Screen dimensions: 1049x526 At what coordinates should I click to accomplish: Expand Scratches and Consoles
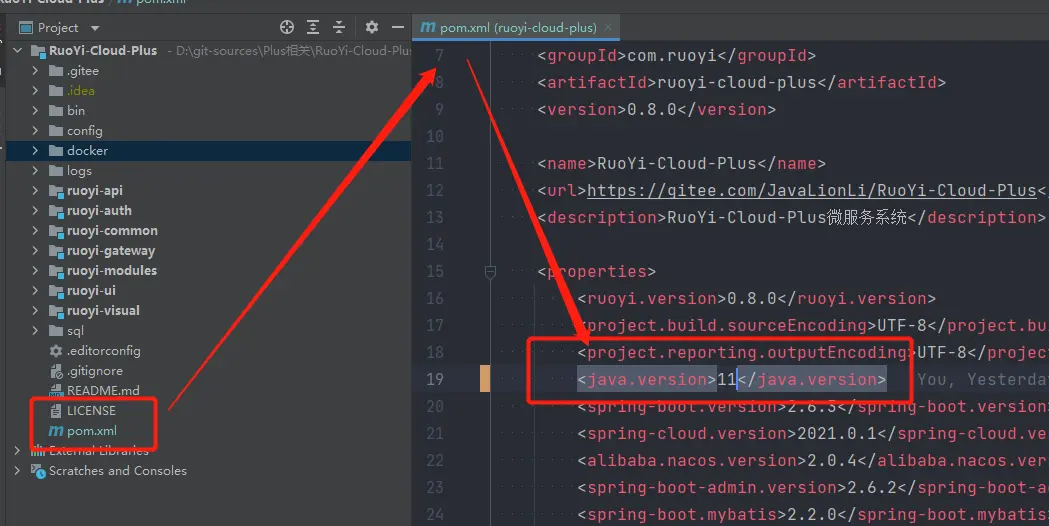pos(17,470)
